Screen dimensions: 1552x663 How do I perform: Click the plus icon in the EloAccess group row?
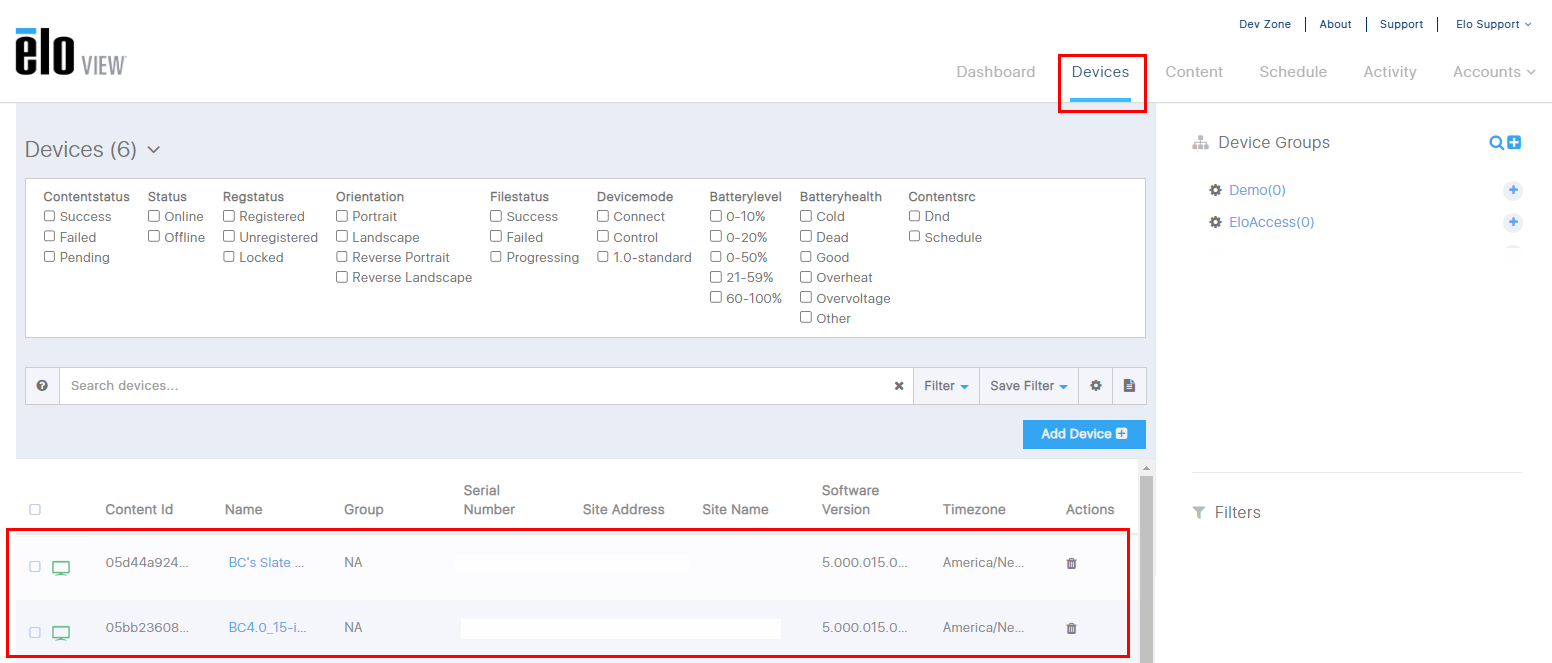1513,222
